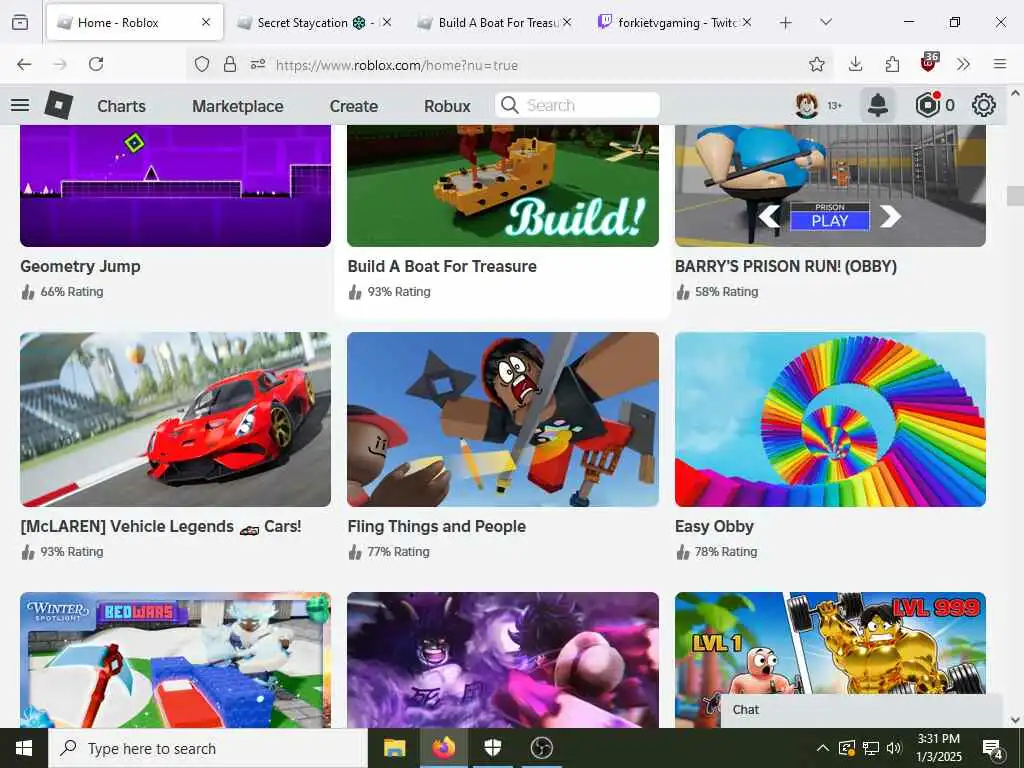Click the Roblox Search input field
The width and height of the screenshot is (1024, 768).
pyautogui.click(x=577, y=105)
